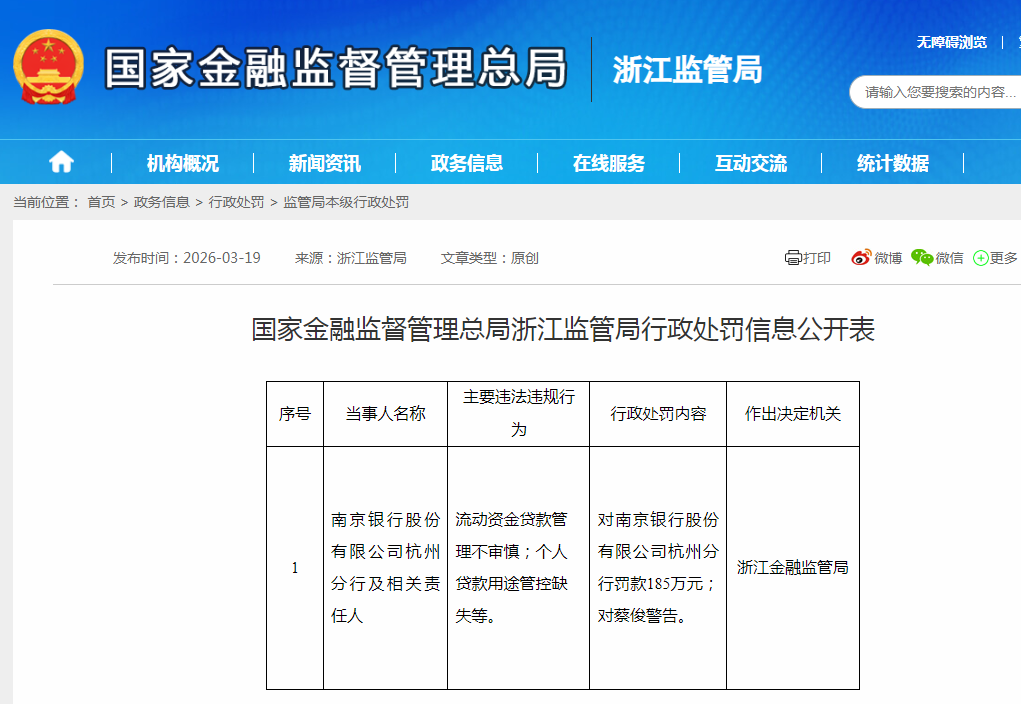This screenshot has height=704, width=1021.
Task: Open the 政务信息 navigation menu
Action: [x=466, y=161]
